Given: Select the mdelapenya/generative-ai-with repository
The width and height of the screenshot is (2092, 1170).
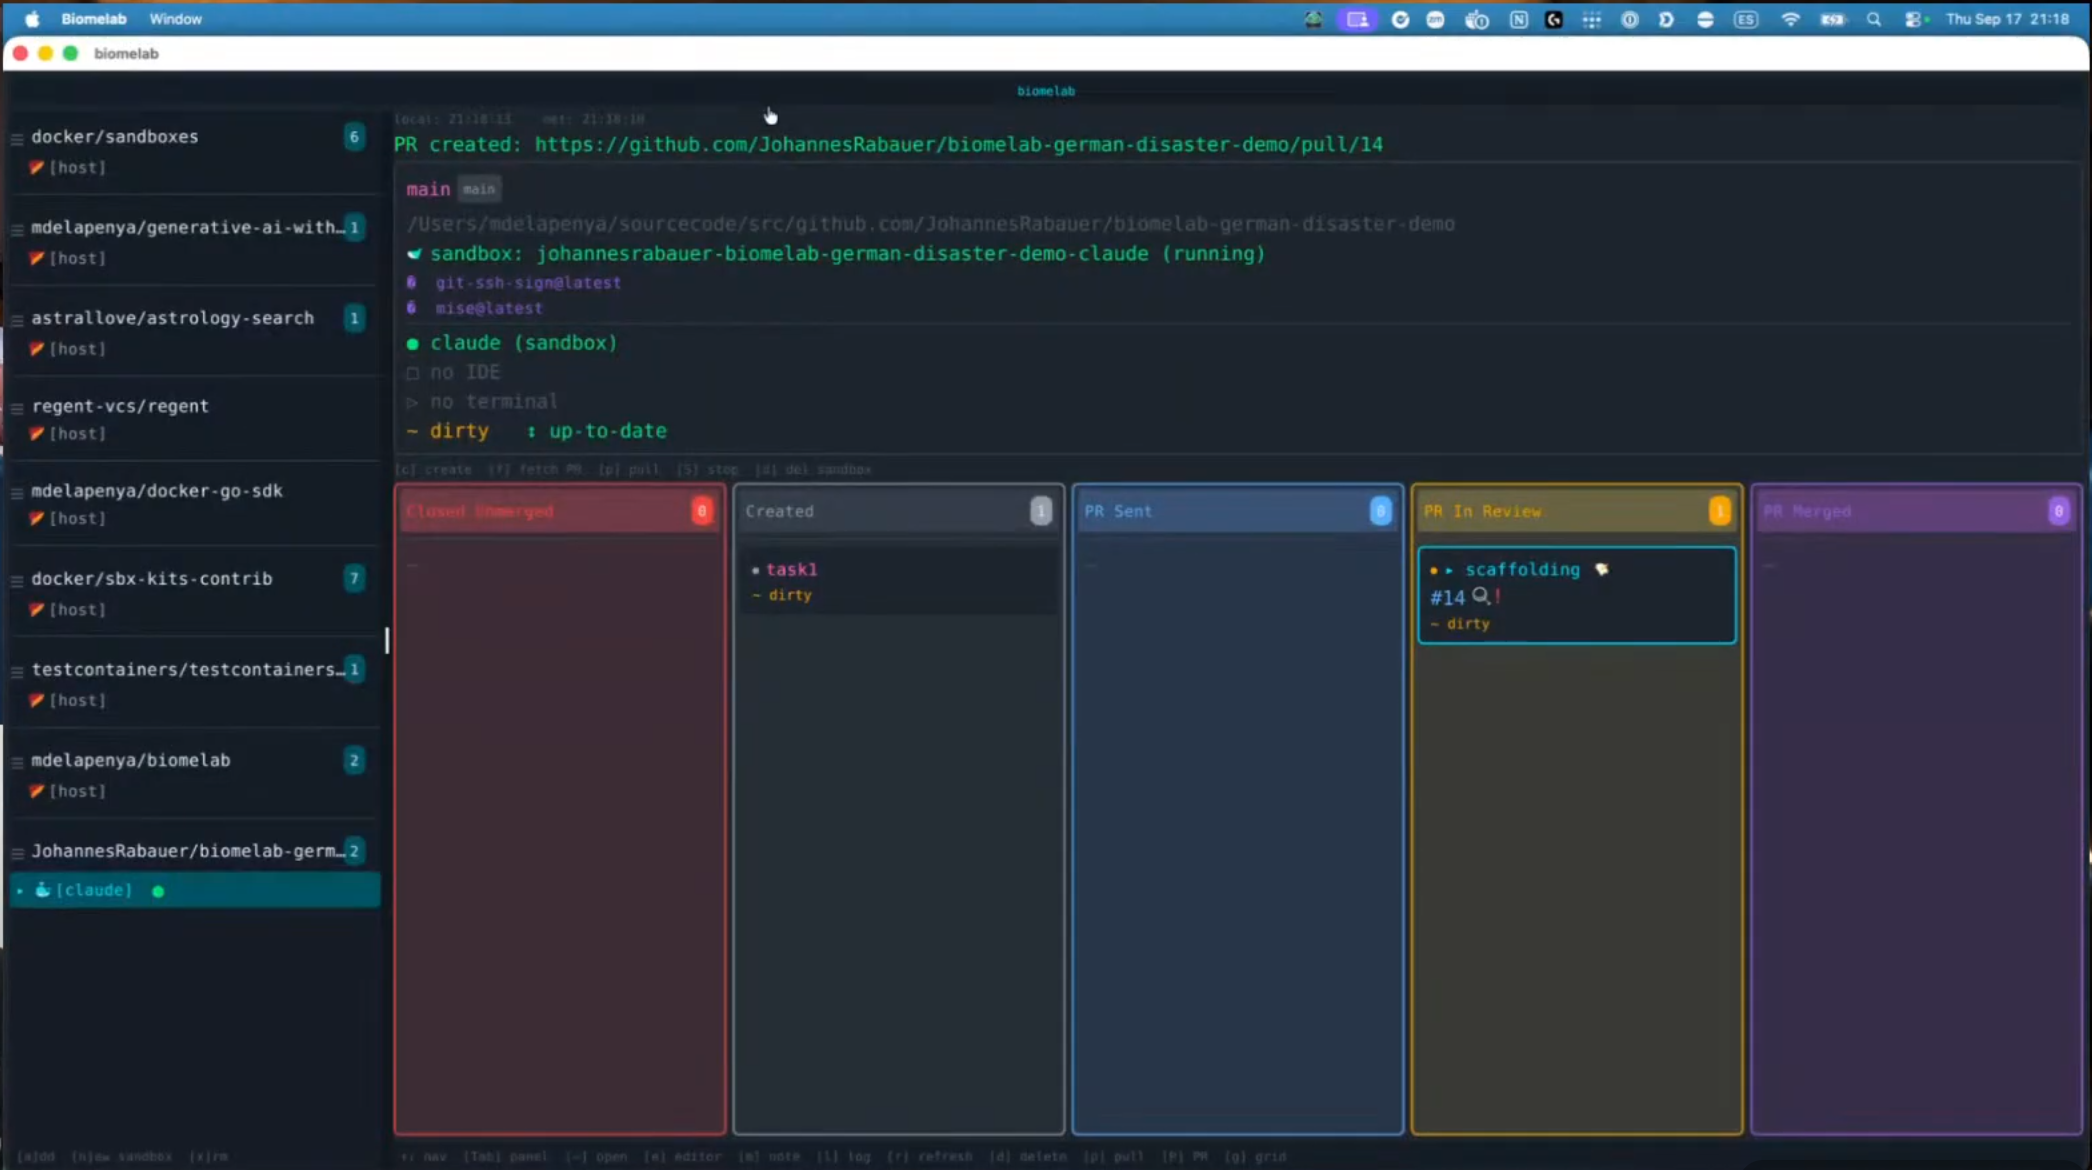Looking at the screenshot, I should point(188,228).
